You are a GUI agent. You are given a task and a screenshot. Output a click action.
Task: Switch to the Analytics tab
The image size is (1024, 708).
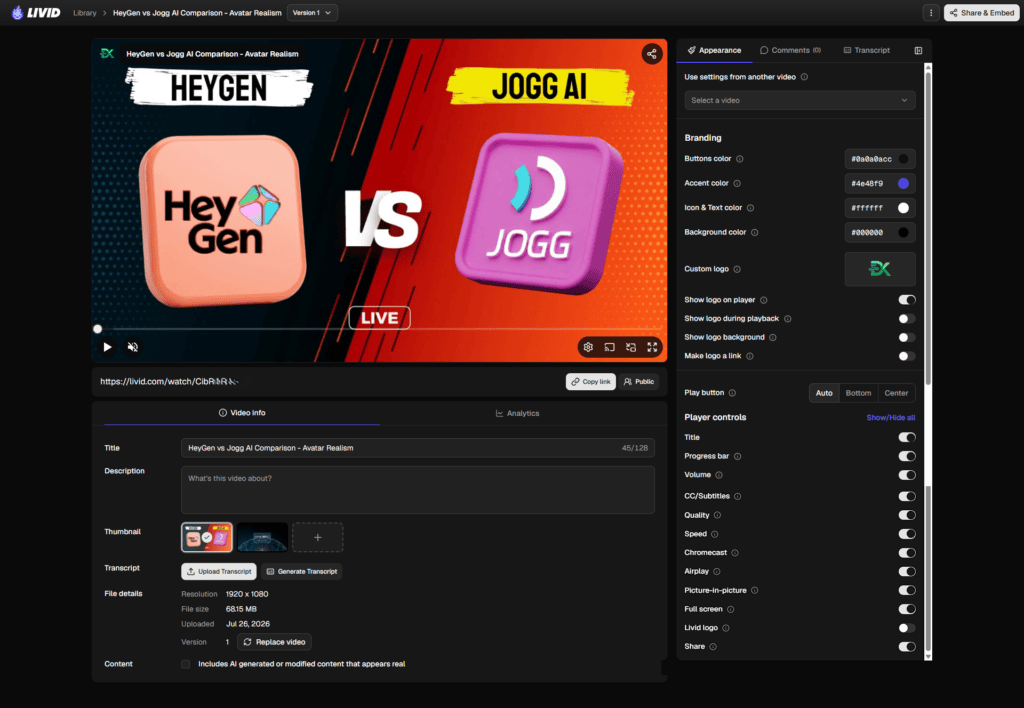517,413
